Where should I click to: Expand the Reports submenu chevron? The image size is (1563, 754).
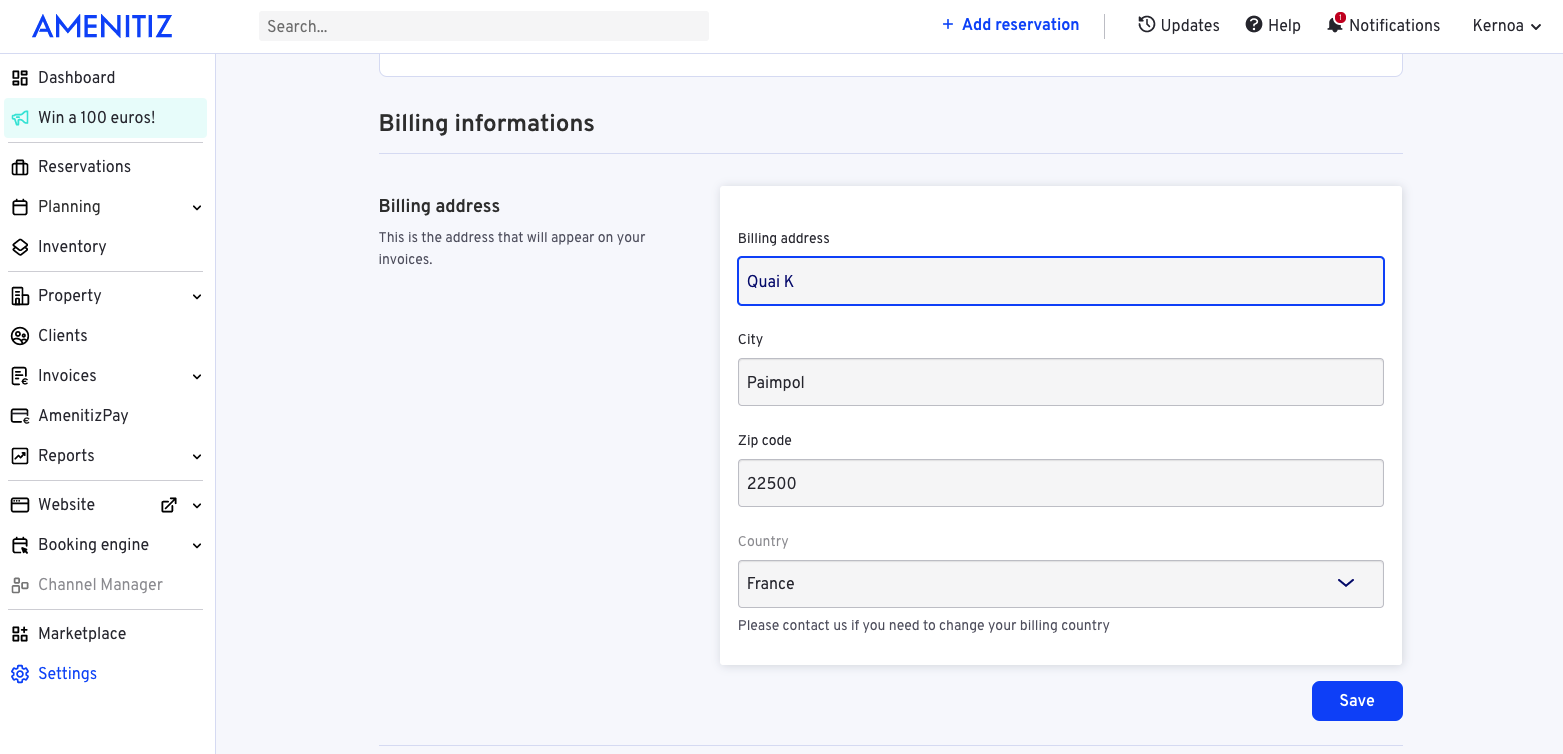[197, 457]
